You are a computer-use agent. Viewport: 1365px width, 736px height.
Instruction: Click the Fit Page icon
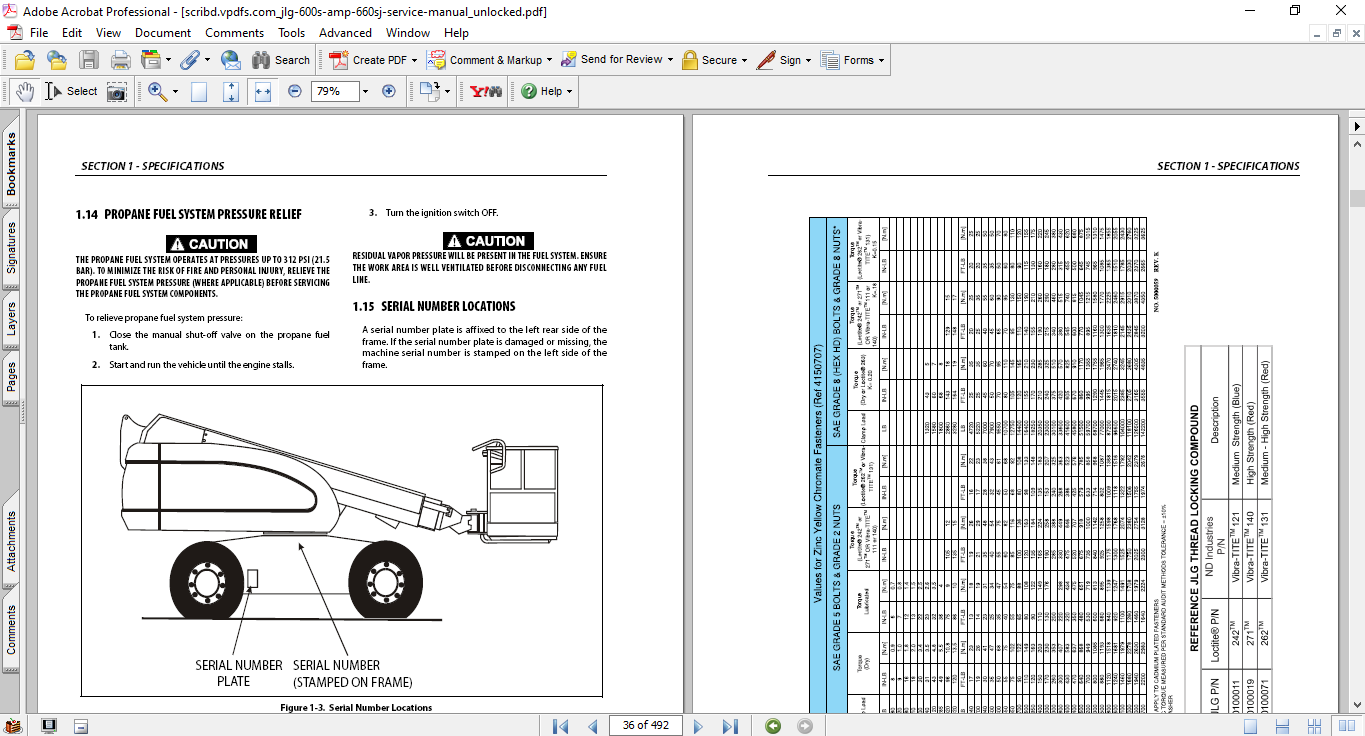click(231, 91)
